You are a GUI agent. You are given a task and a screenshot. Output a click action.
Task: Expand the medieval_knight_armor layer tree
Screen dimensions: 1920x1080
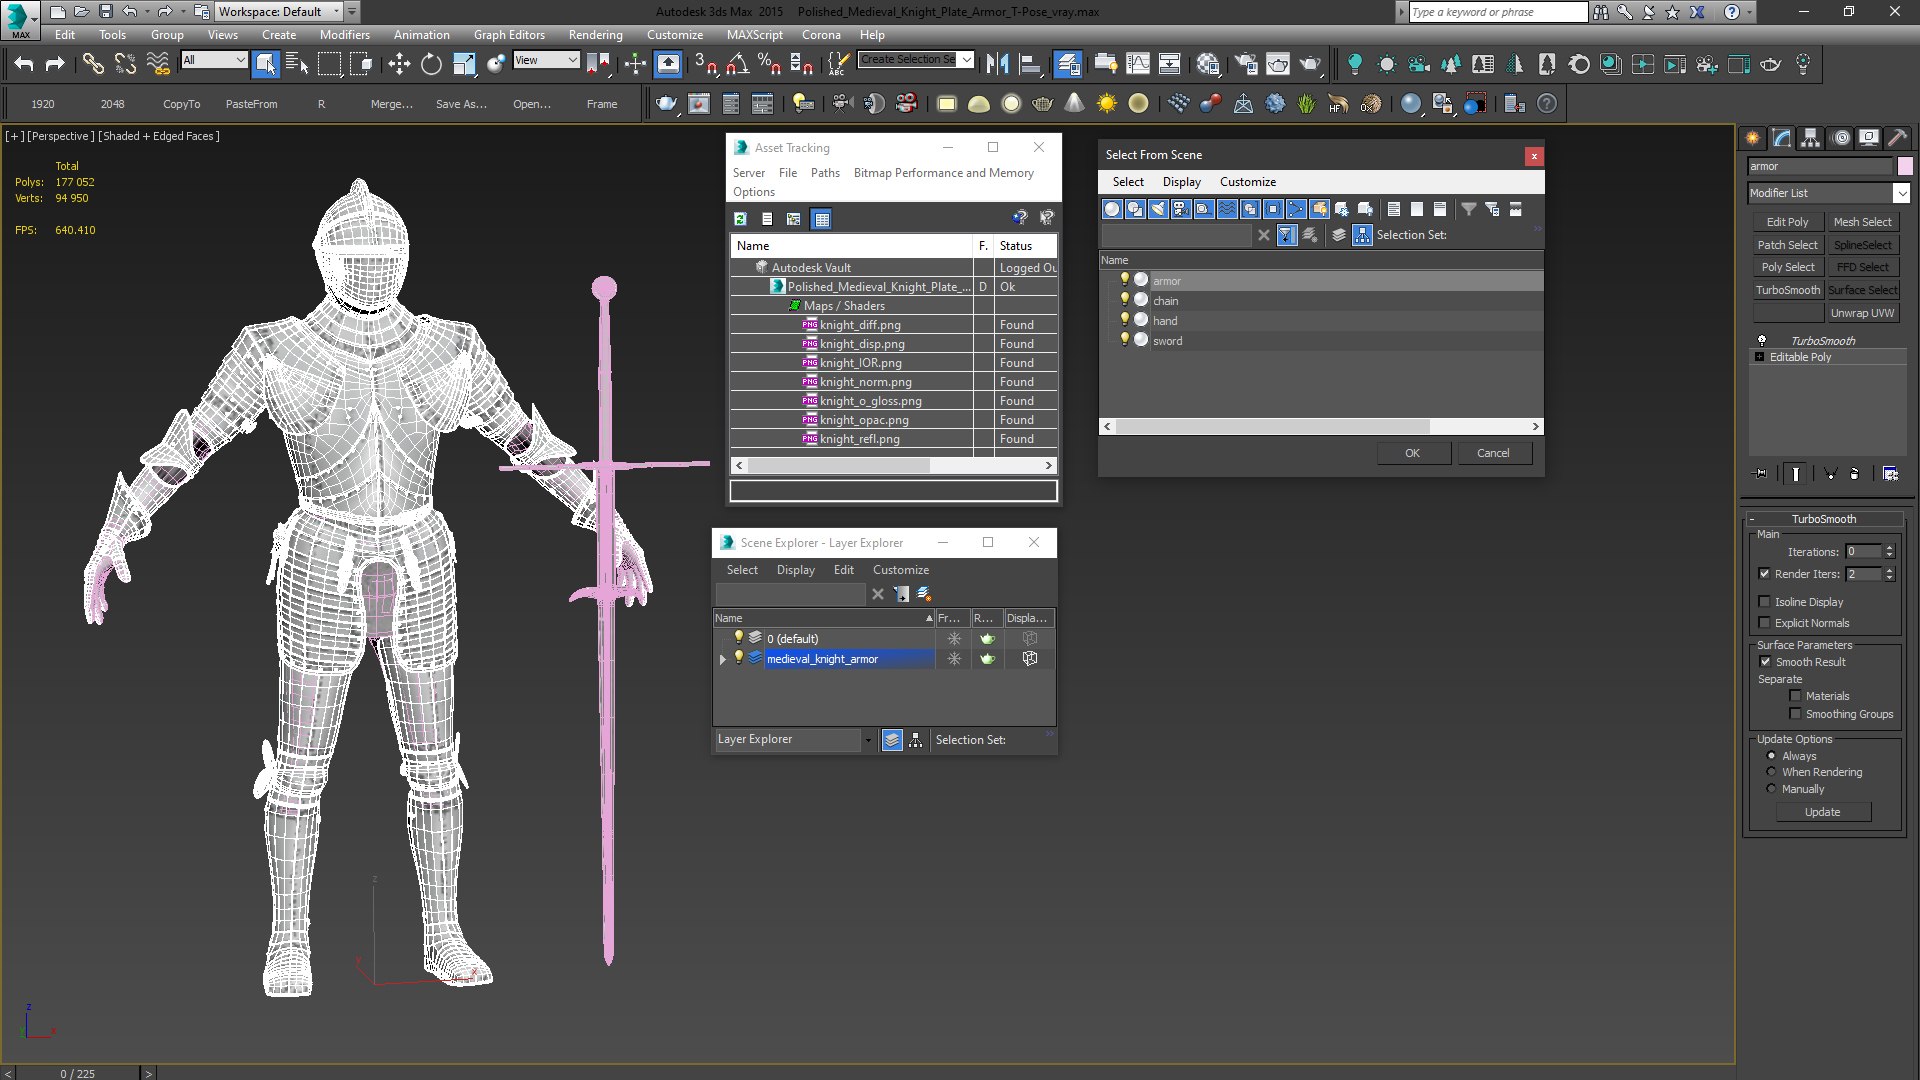coord(722,659)
